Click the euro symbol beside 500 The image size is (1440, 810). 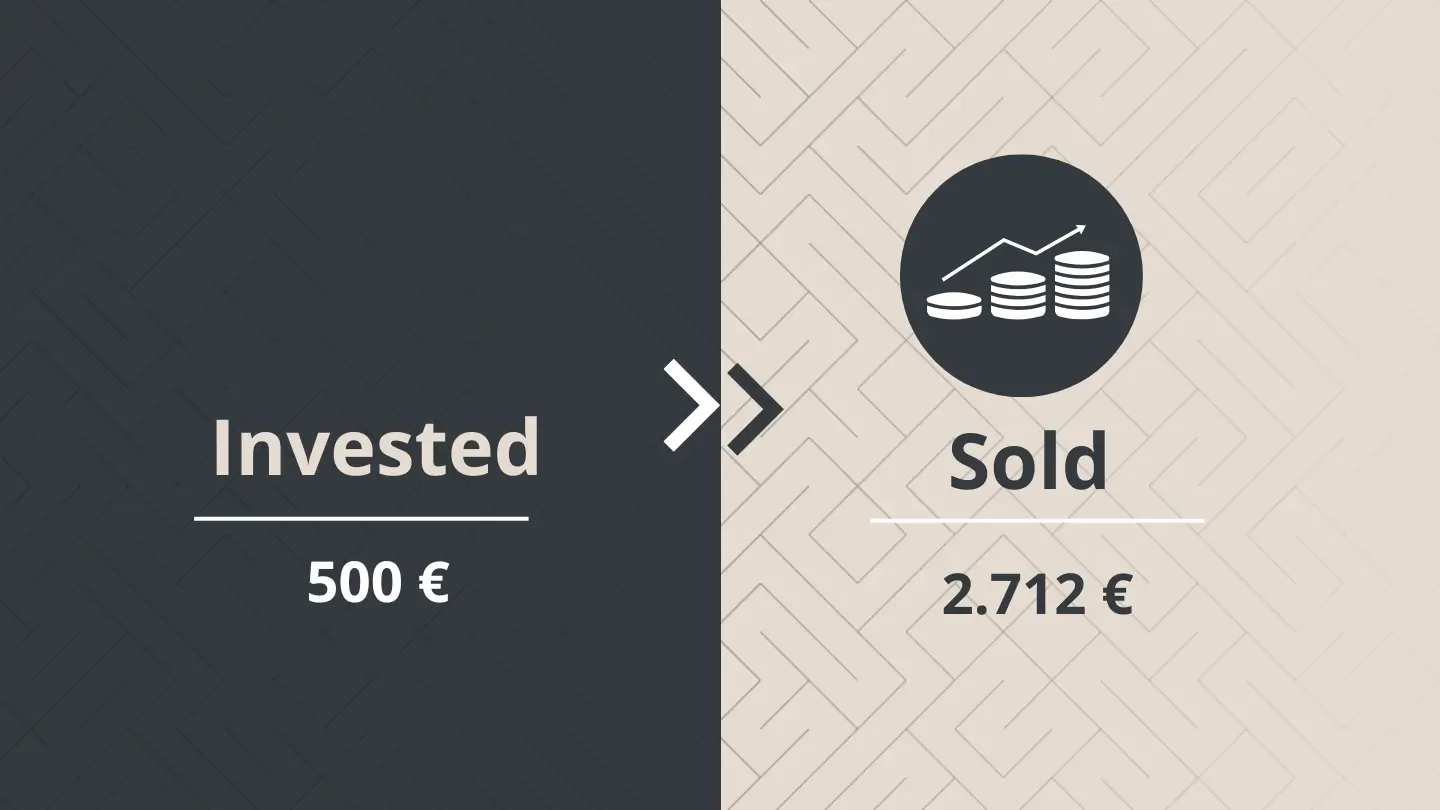click(x=432, y=582)
